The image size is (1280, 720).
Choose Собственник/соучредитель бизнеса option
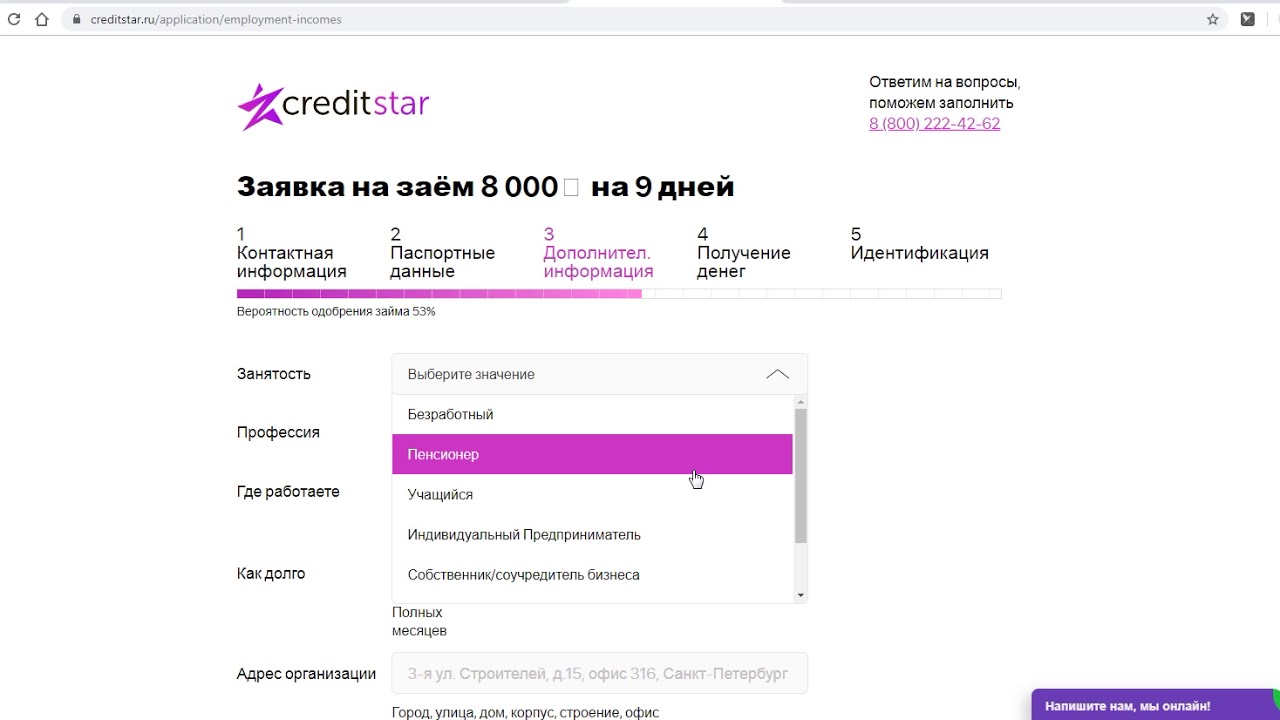click(x=592, y=574)
